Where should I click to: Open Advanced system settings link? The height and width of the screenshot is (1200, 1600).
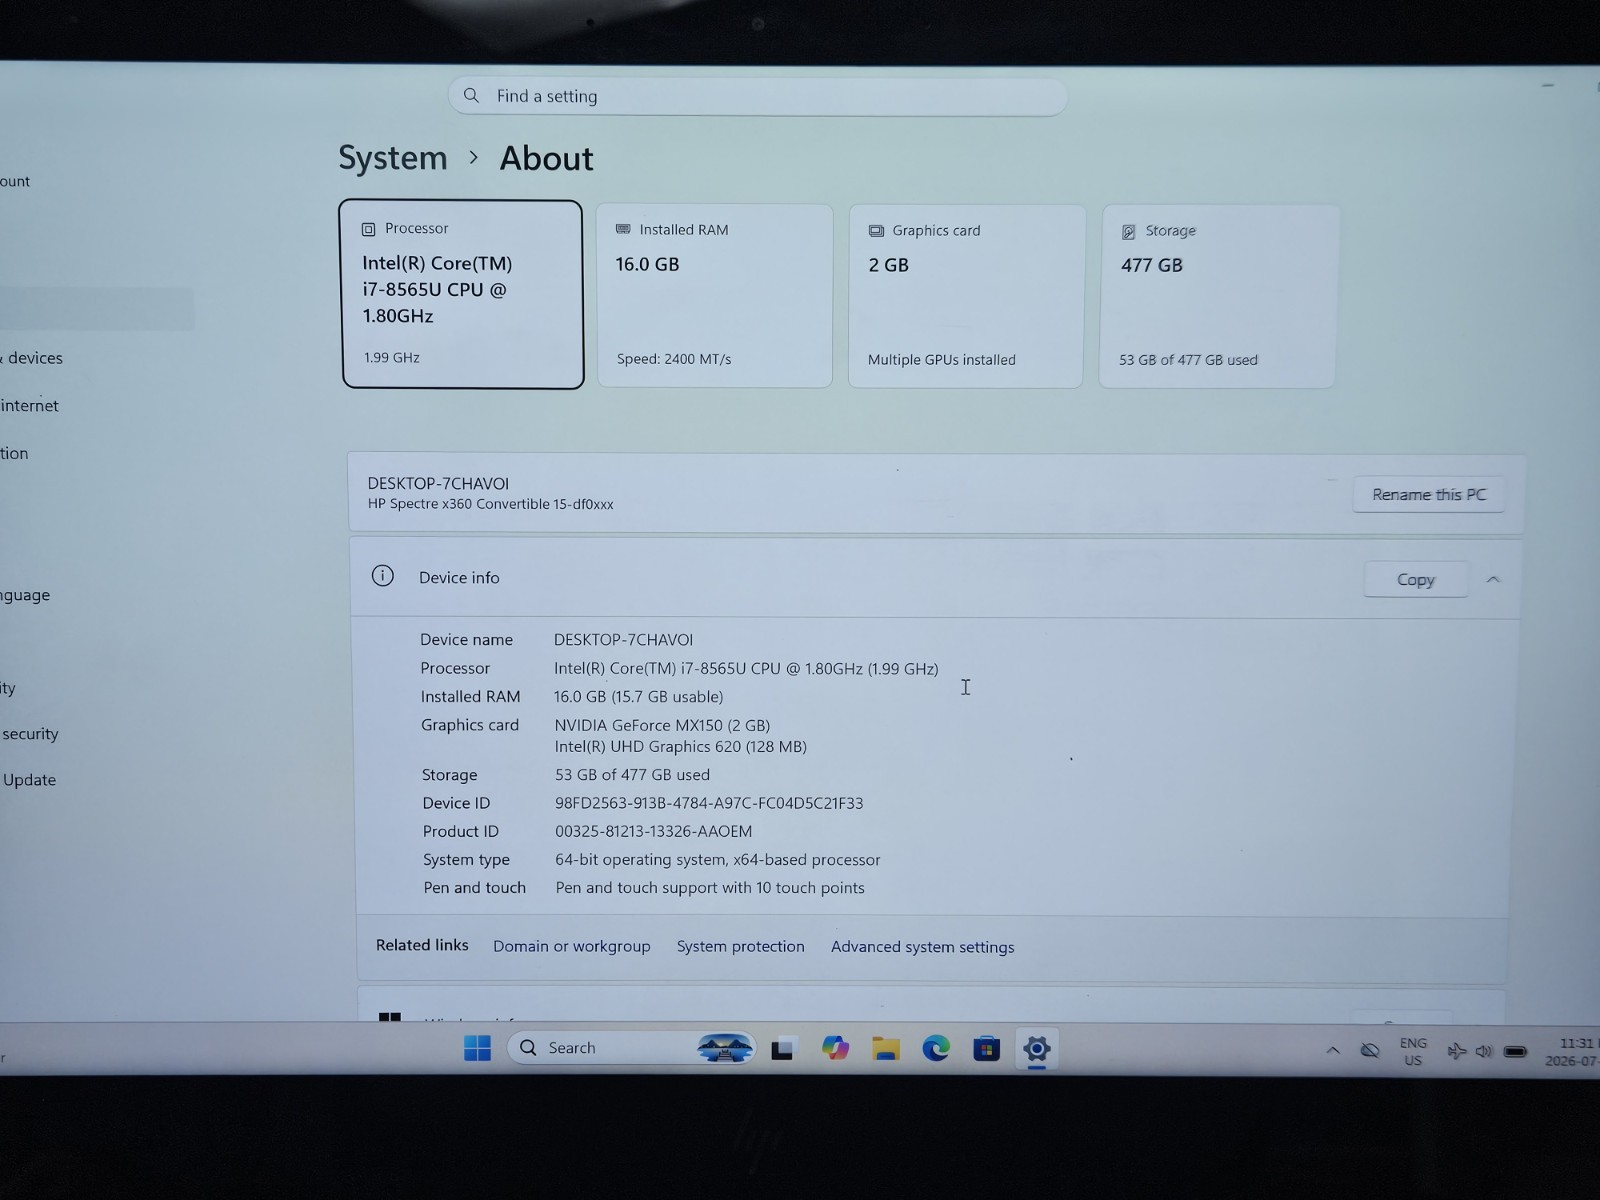922,947
